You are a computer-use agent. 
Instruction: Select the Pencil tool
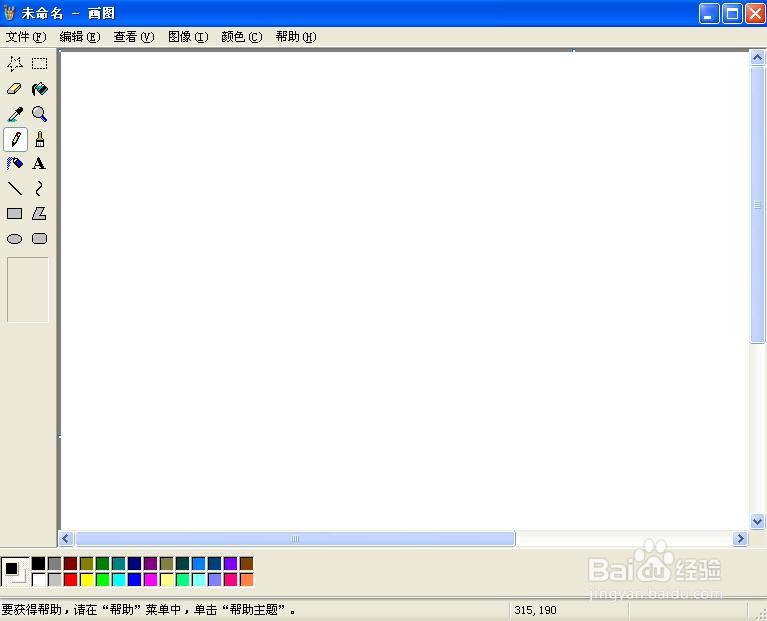click(15, 139)
